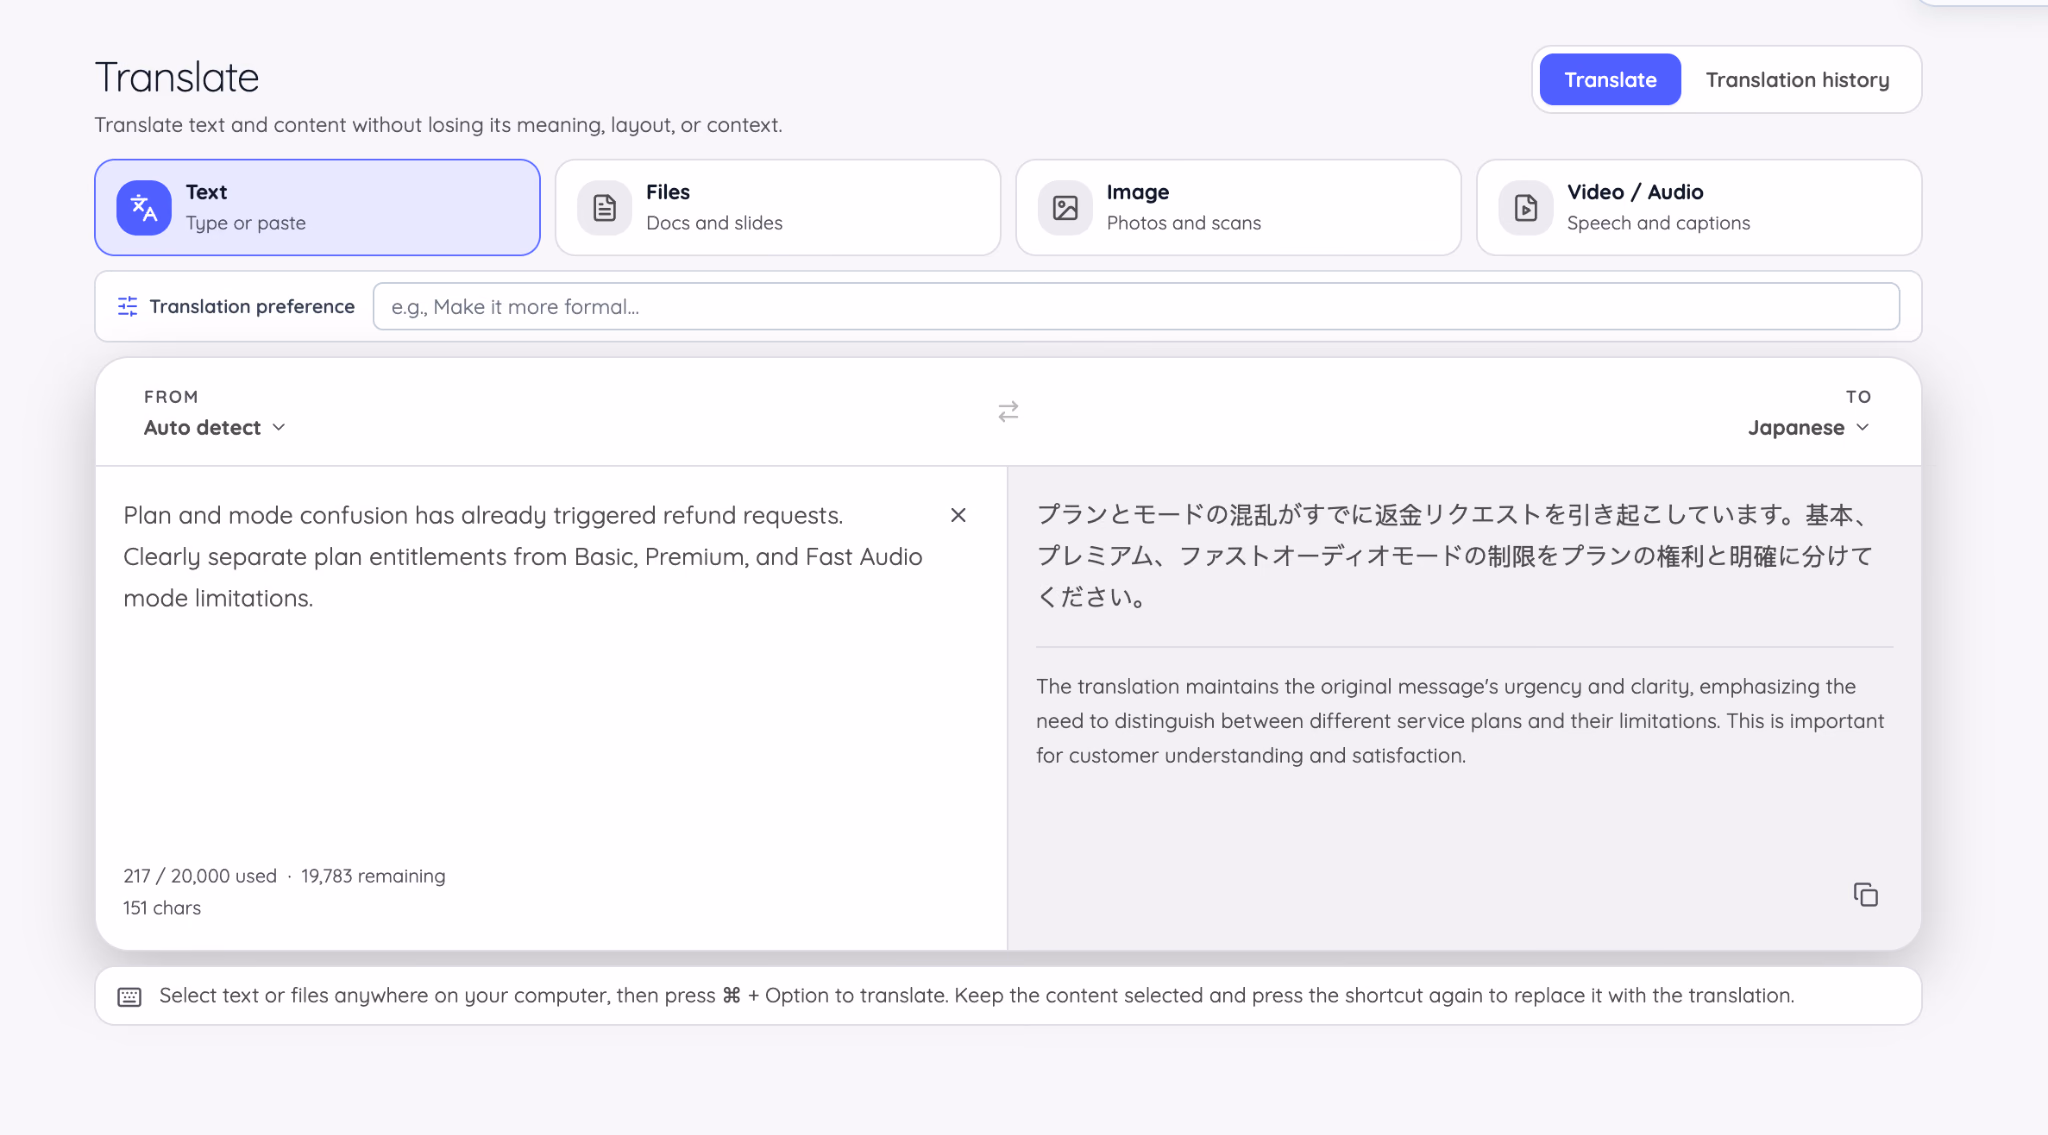Image resolution: width=2048 pixels, height=1135 pixels.
Task: Click the Text translate language icon
Action: coord(144,208)
